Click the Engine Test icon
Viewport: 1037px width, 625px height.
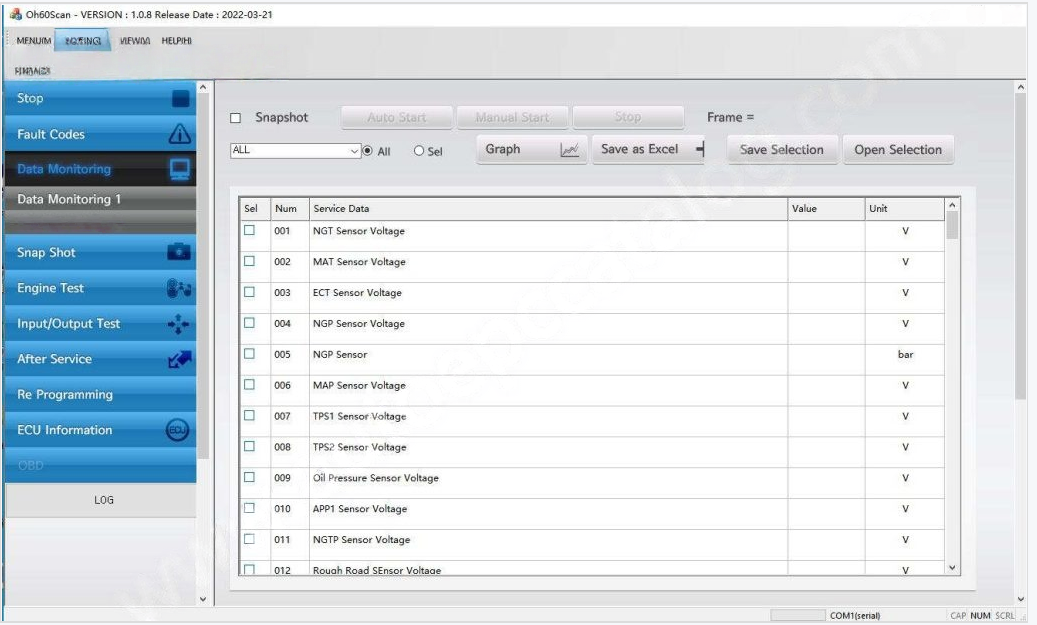pyautogui.click(x=180, y=289)
